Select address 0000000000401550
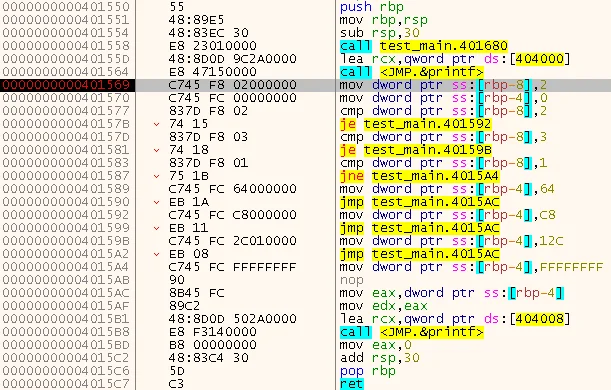This screenshot has width=611, height=390. pyautogui.click(x=66, y=7)
